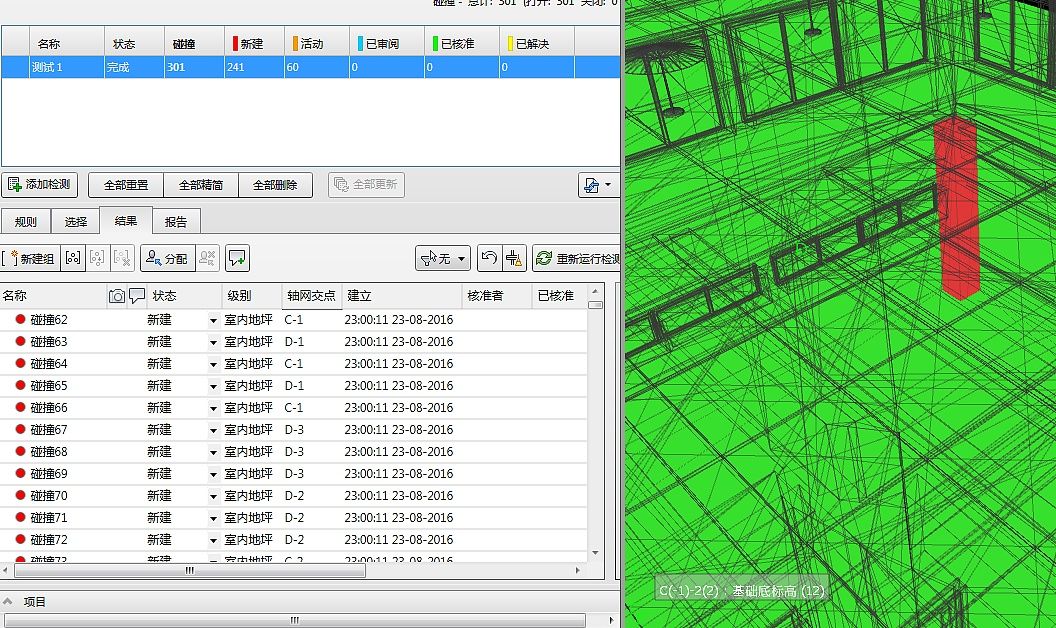Click the 全部删除 (Delete All) button
Screen dimensions: 1056x628
tap(274, 185)
